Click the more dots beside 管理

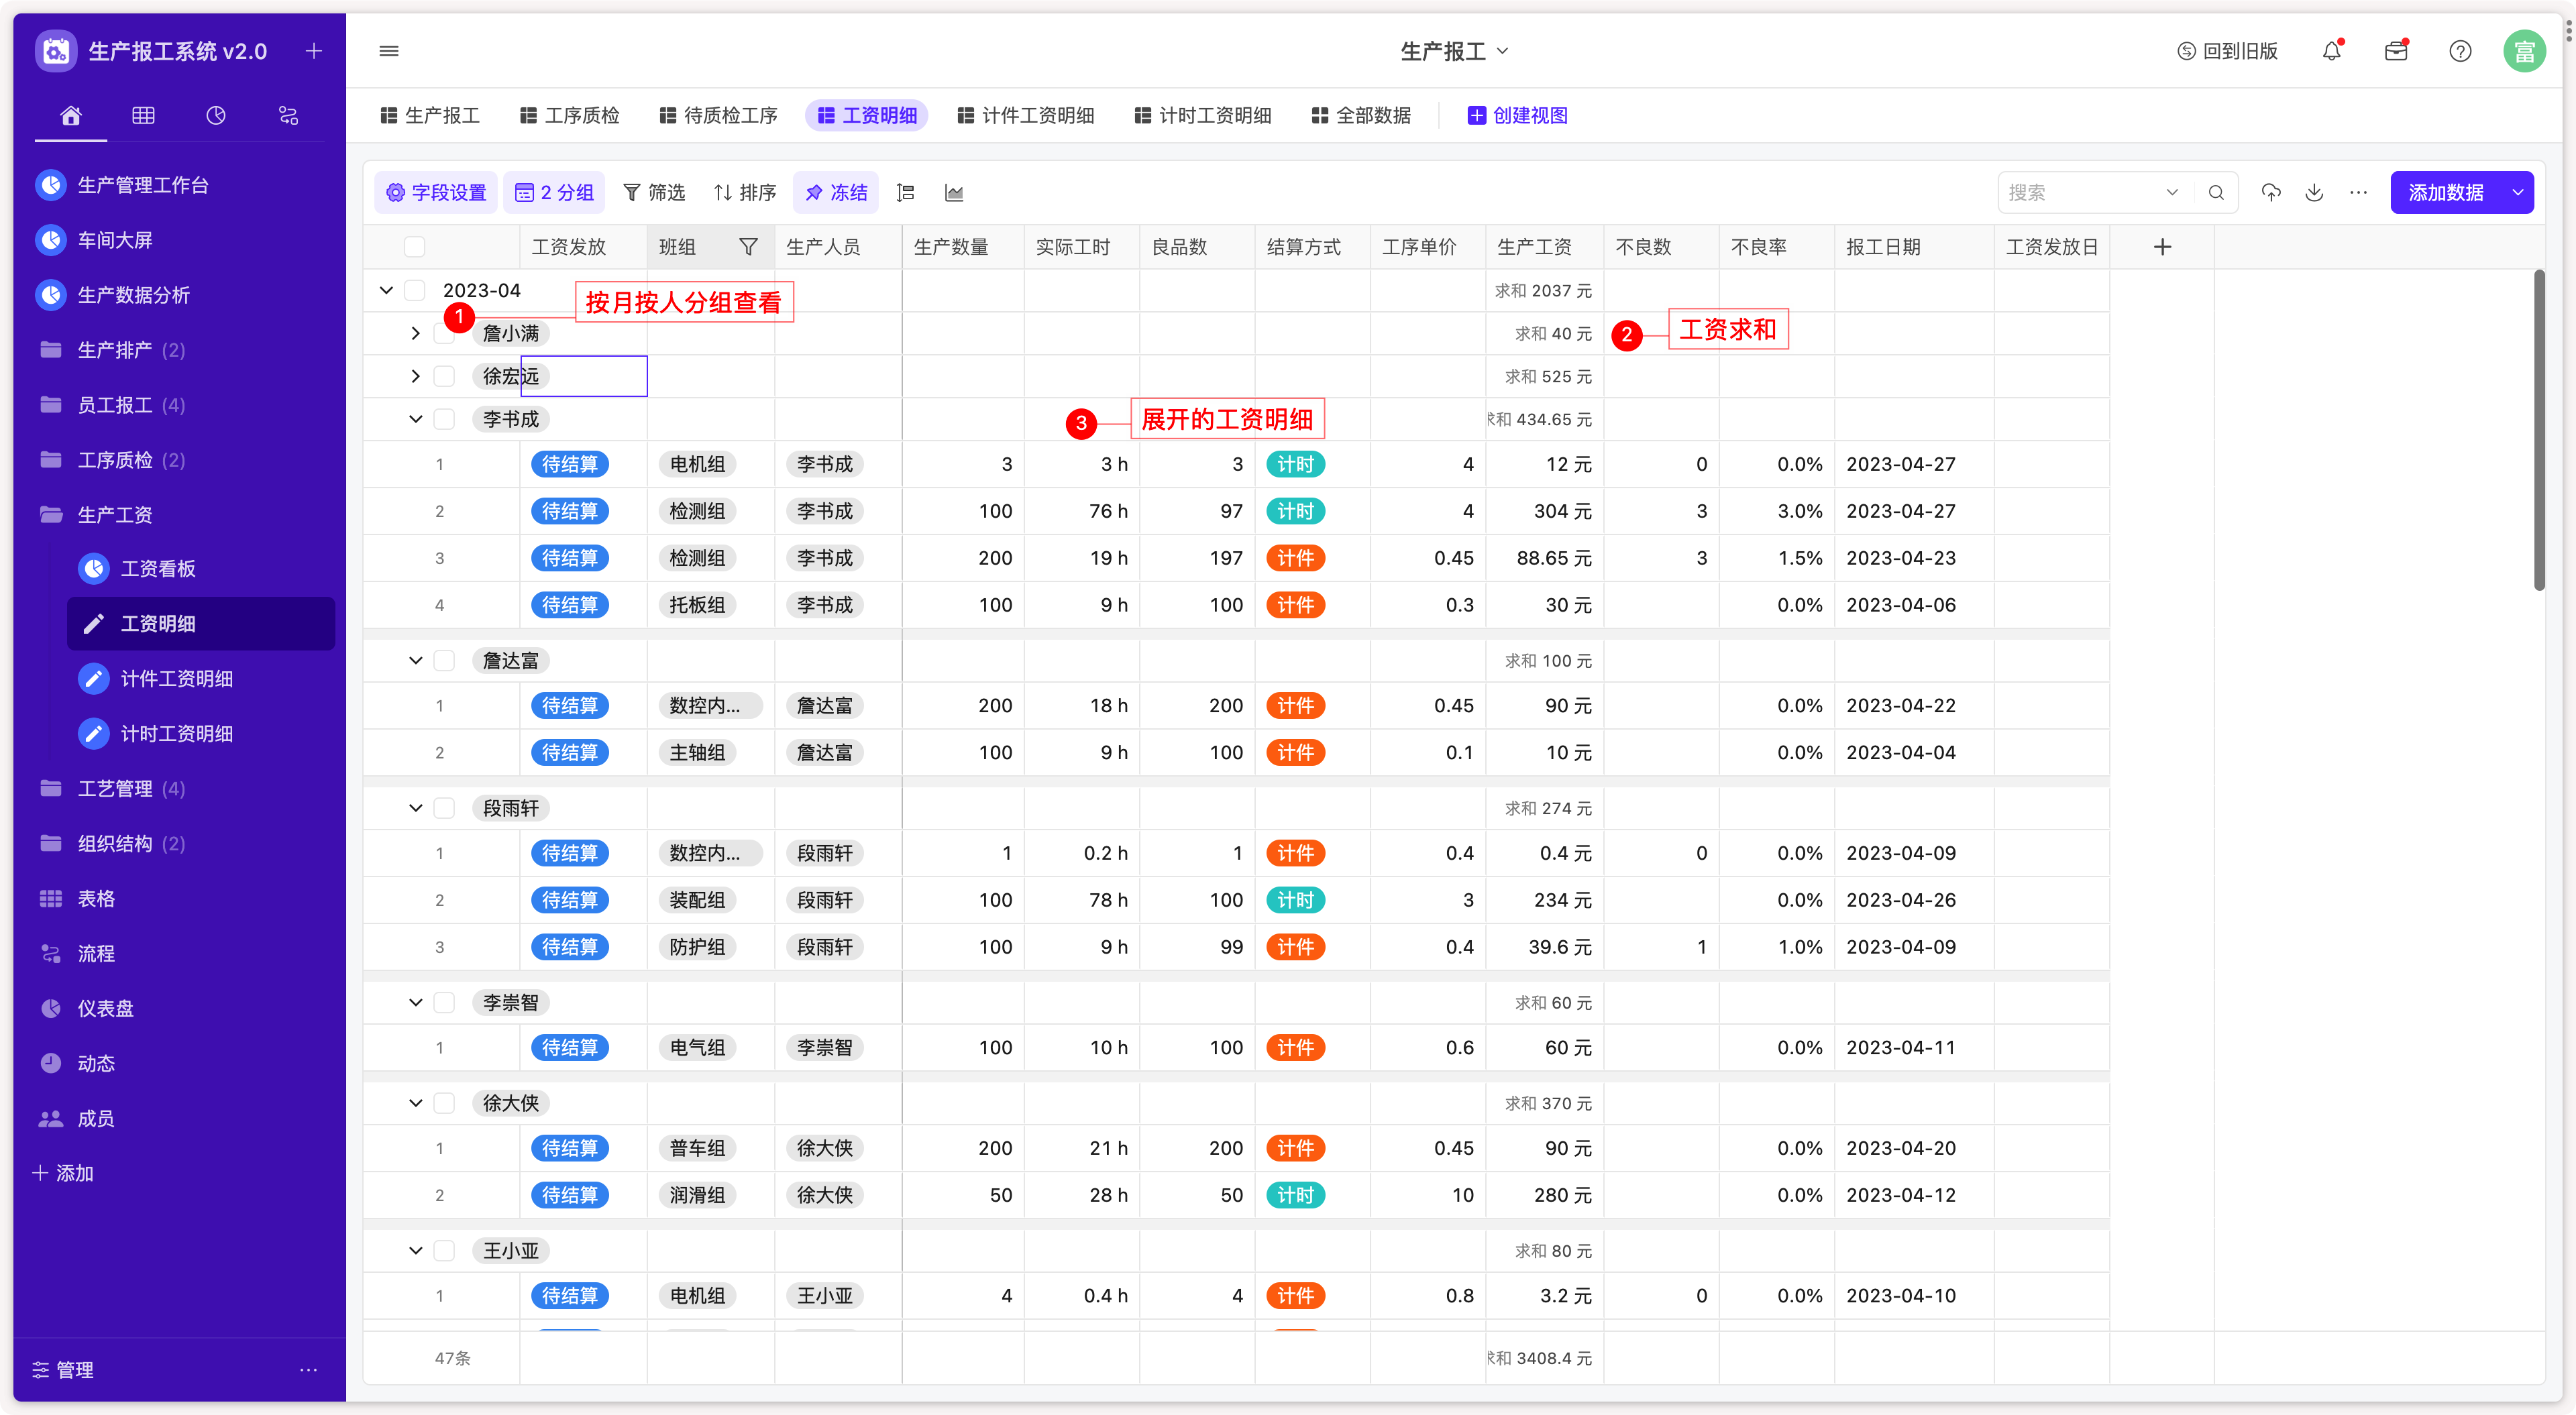coord(308,1370)
